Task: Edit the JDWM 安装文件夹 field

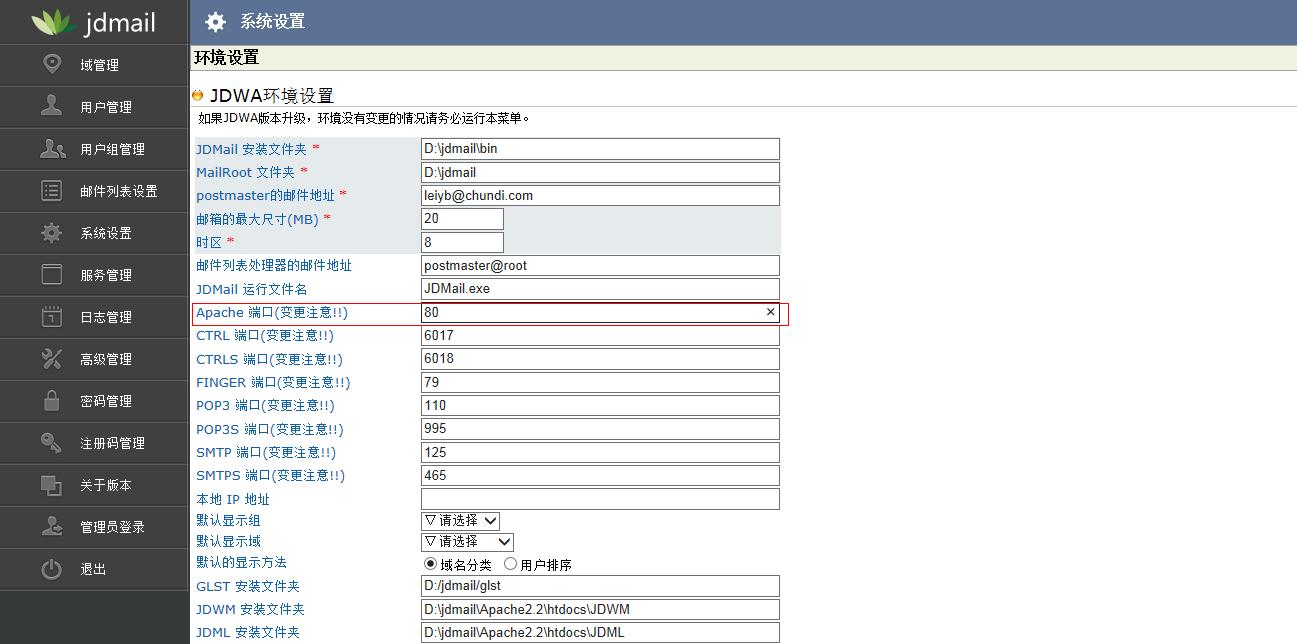Action: 600,609
